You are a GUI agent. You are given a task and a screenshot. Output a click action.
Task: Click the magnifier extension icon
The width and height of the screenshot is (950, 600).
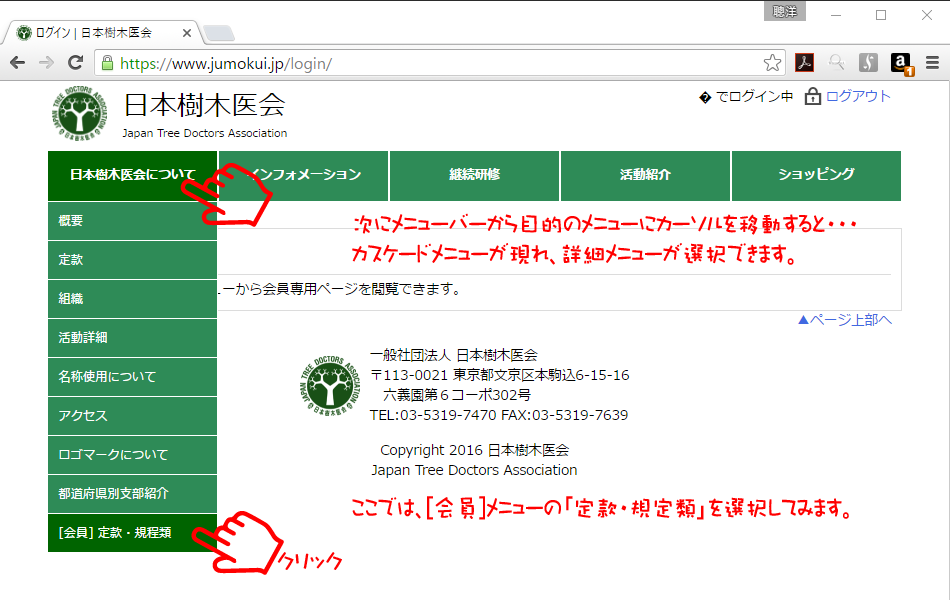pyautogui.click(x=837, y=62)
